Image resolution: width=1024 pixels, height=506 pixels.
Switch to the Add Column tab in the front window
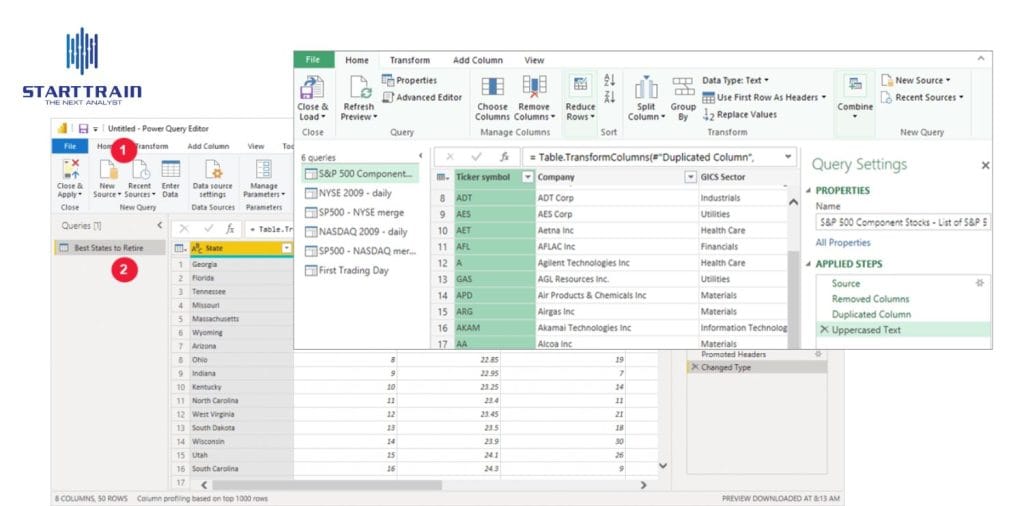point(477,60)
